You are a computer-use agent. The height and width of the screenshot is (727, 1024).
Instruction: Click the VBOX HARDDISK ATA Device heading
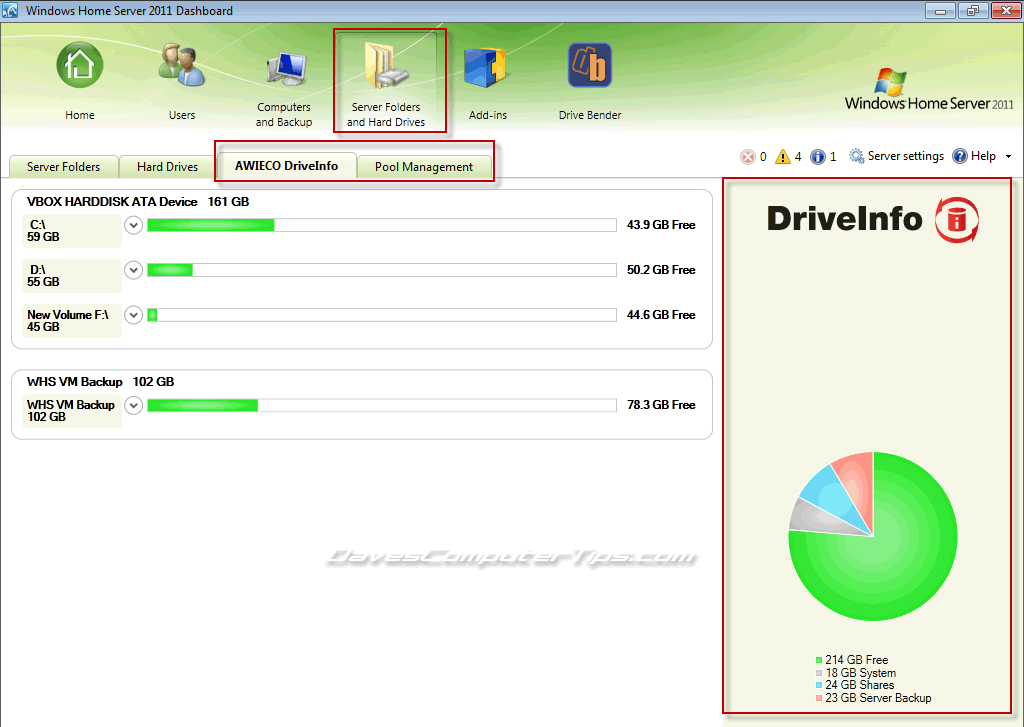[x=112, y=202]
